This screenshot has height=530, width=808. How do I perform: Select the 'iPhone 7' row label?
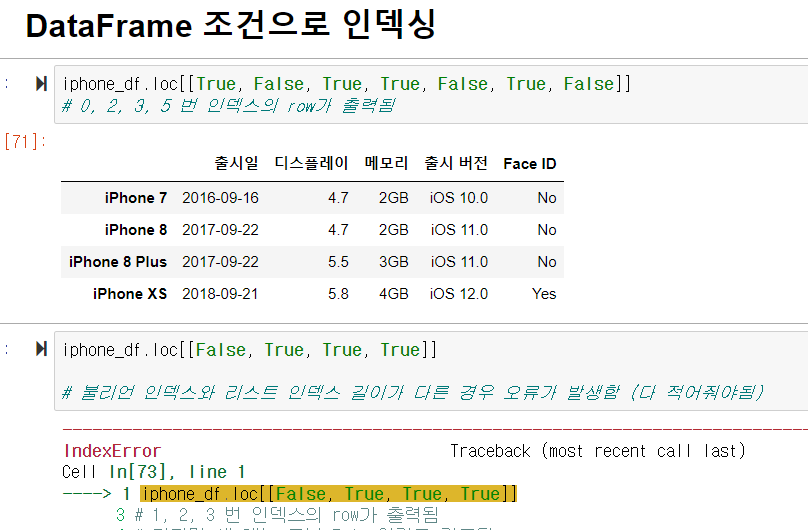pos(136,198)
